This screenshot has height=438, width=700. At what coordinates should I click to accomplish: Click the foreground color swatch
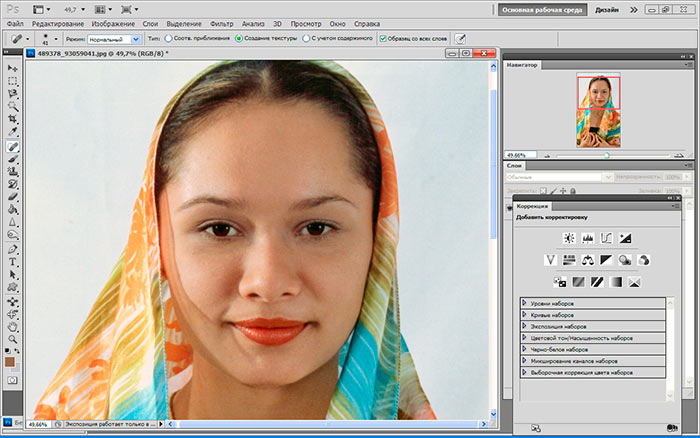(x=10, y=360)
